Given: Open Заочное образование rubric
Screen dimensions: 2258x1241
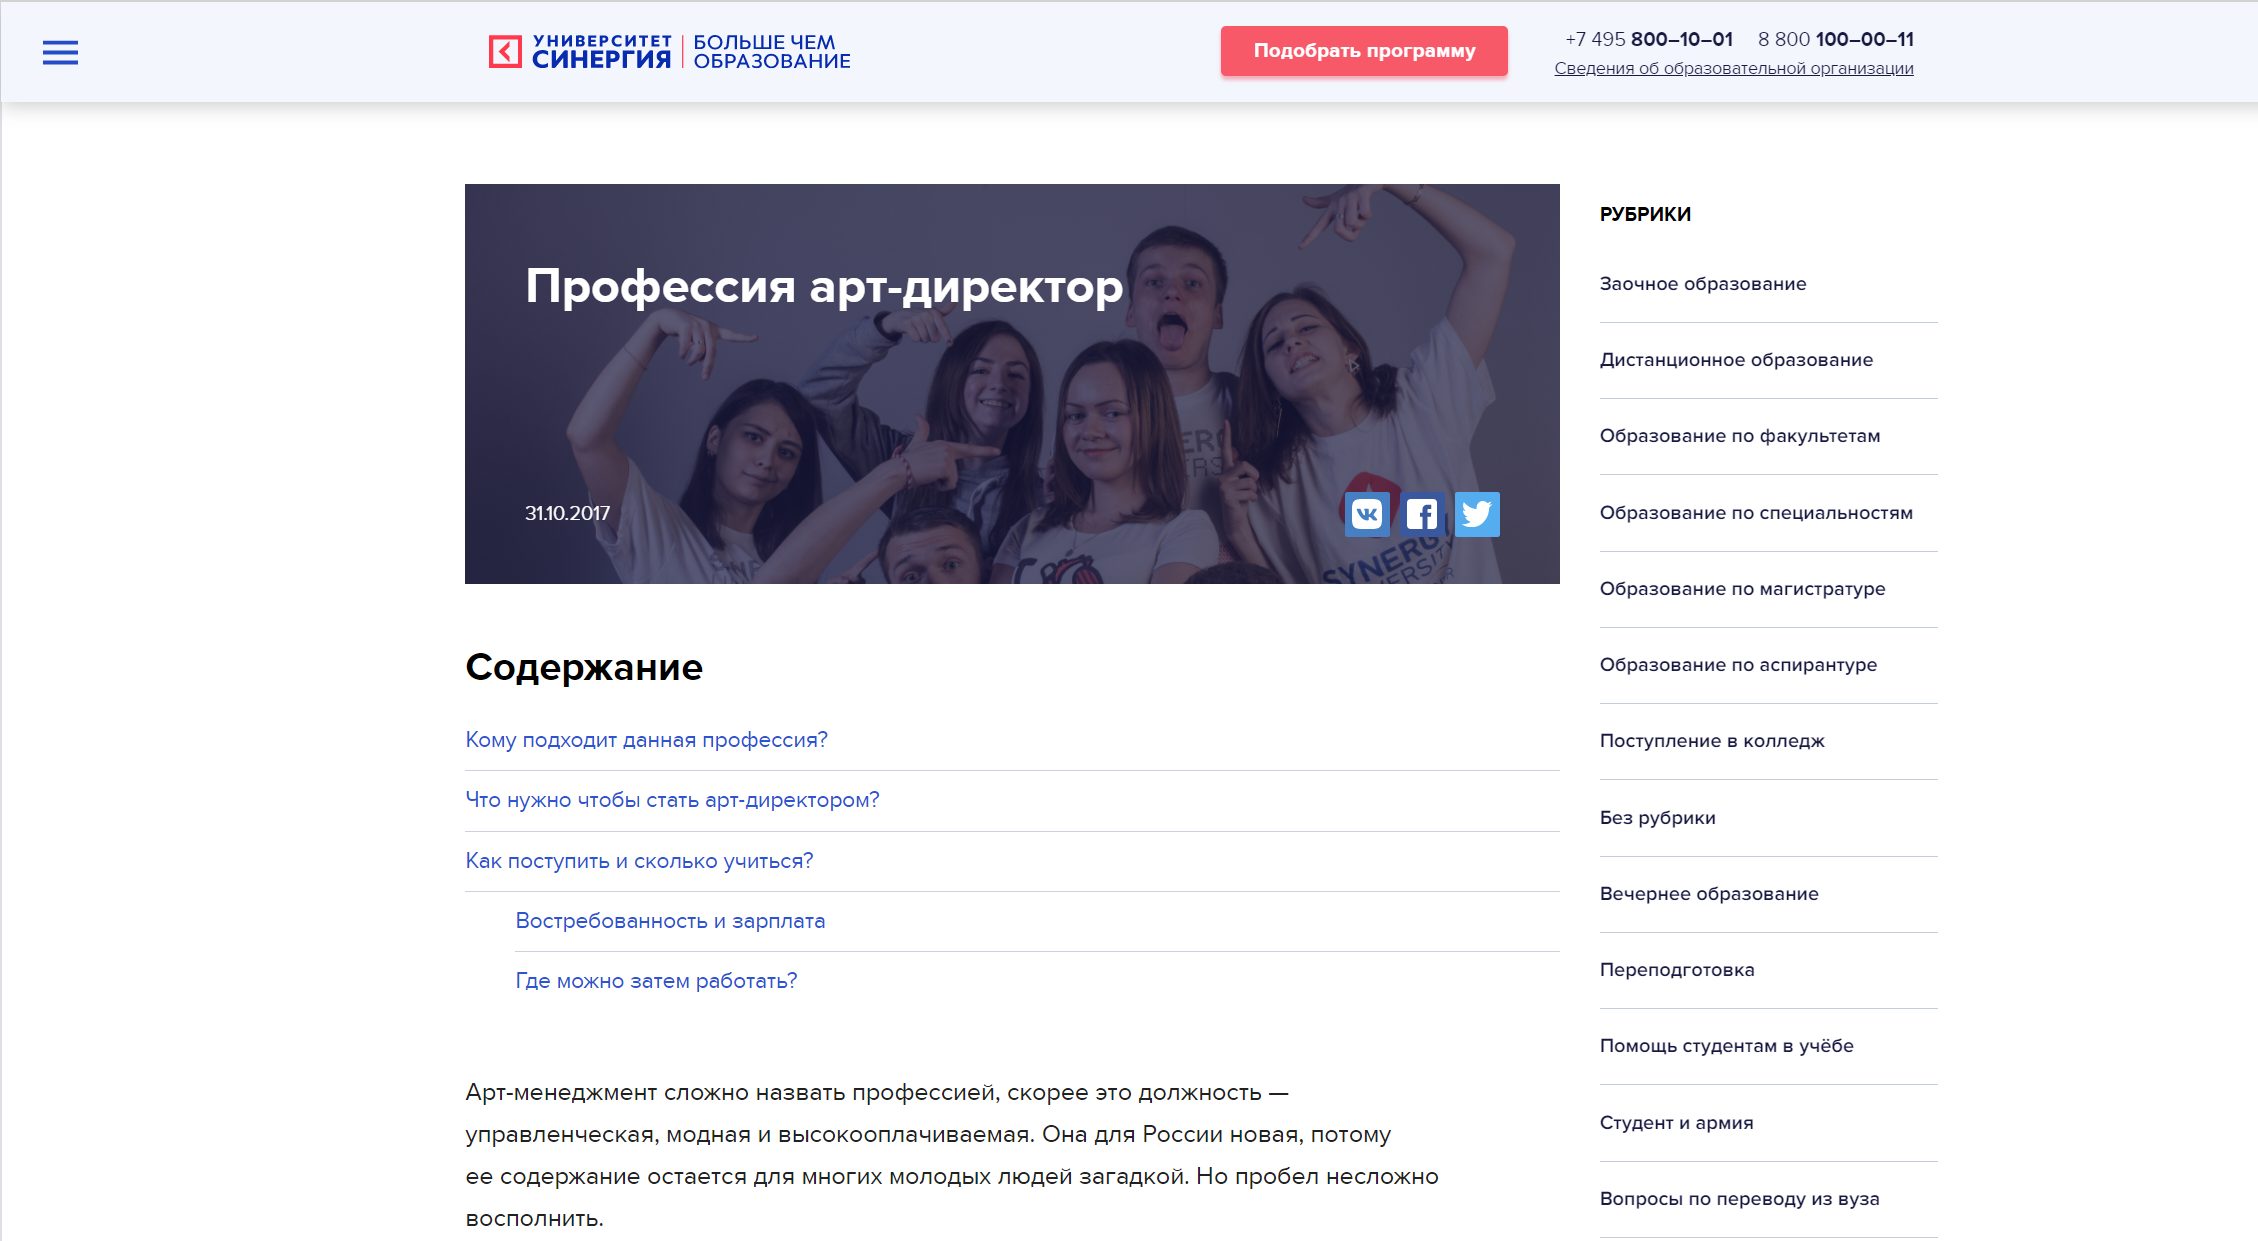Looking at the screenshot, I should (x=1703, y=284).
